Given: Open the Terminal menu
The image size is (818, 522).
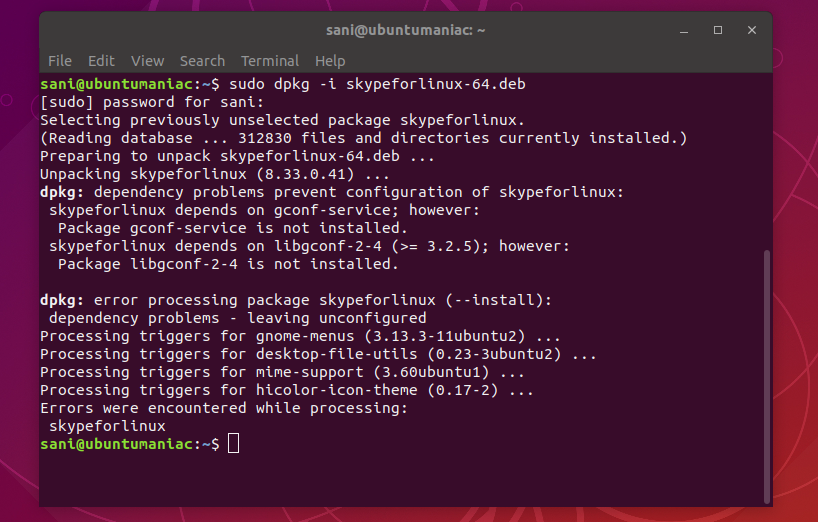Looking at the screenshot, I should 270,61.
